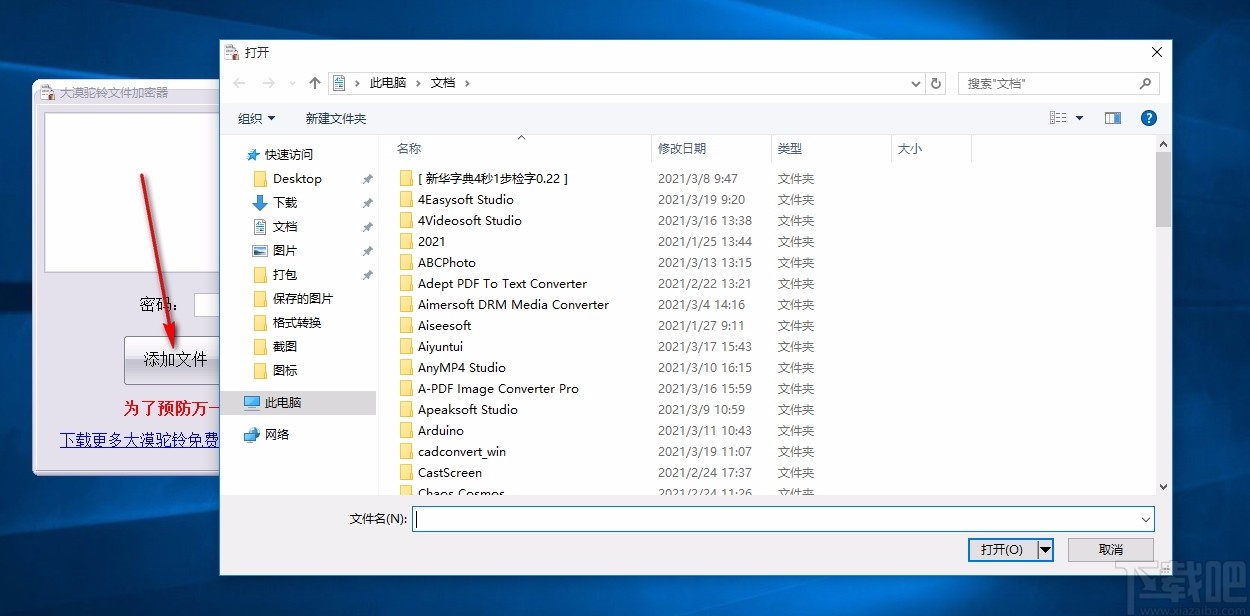1250x616 pixels.
Task: Select the Aiseesoft folder icon
Action: pyautogui.click(x=405, y=325)
